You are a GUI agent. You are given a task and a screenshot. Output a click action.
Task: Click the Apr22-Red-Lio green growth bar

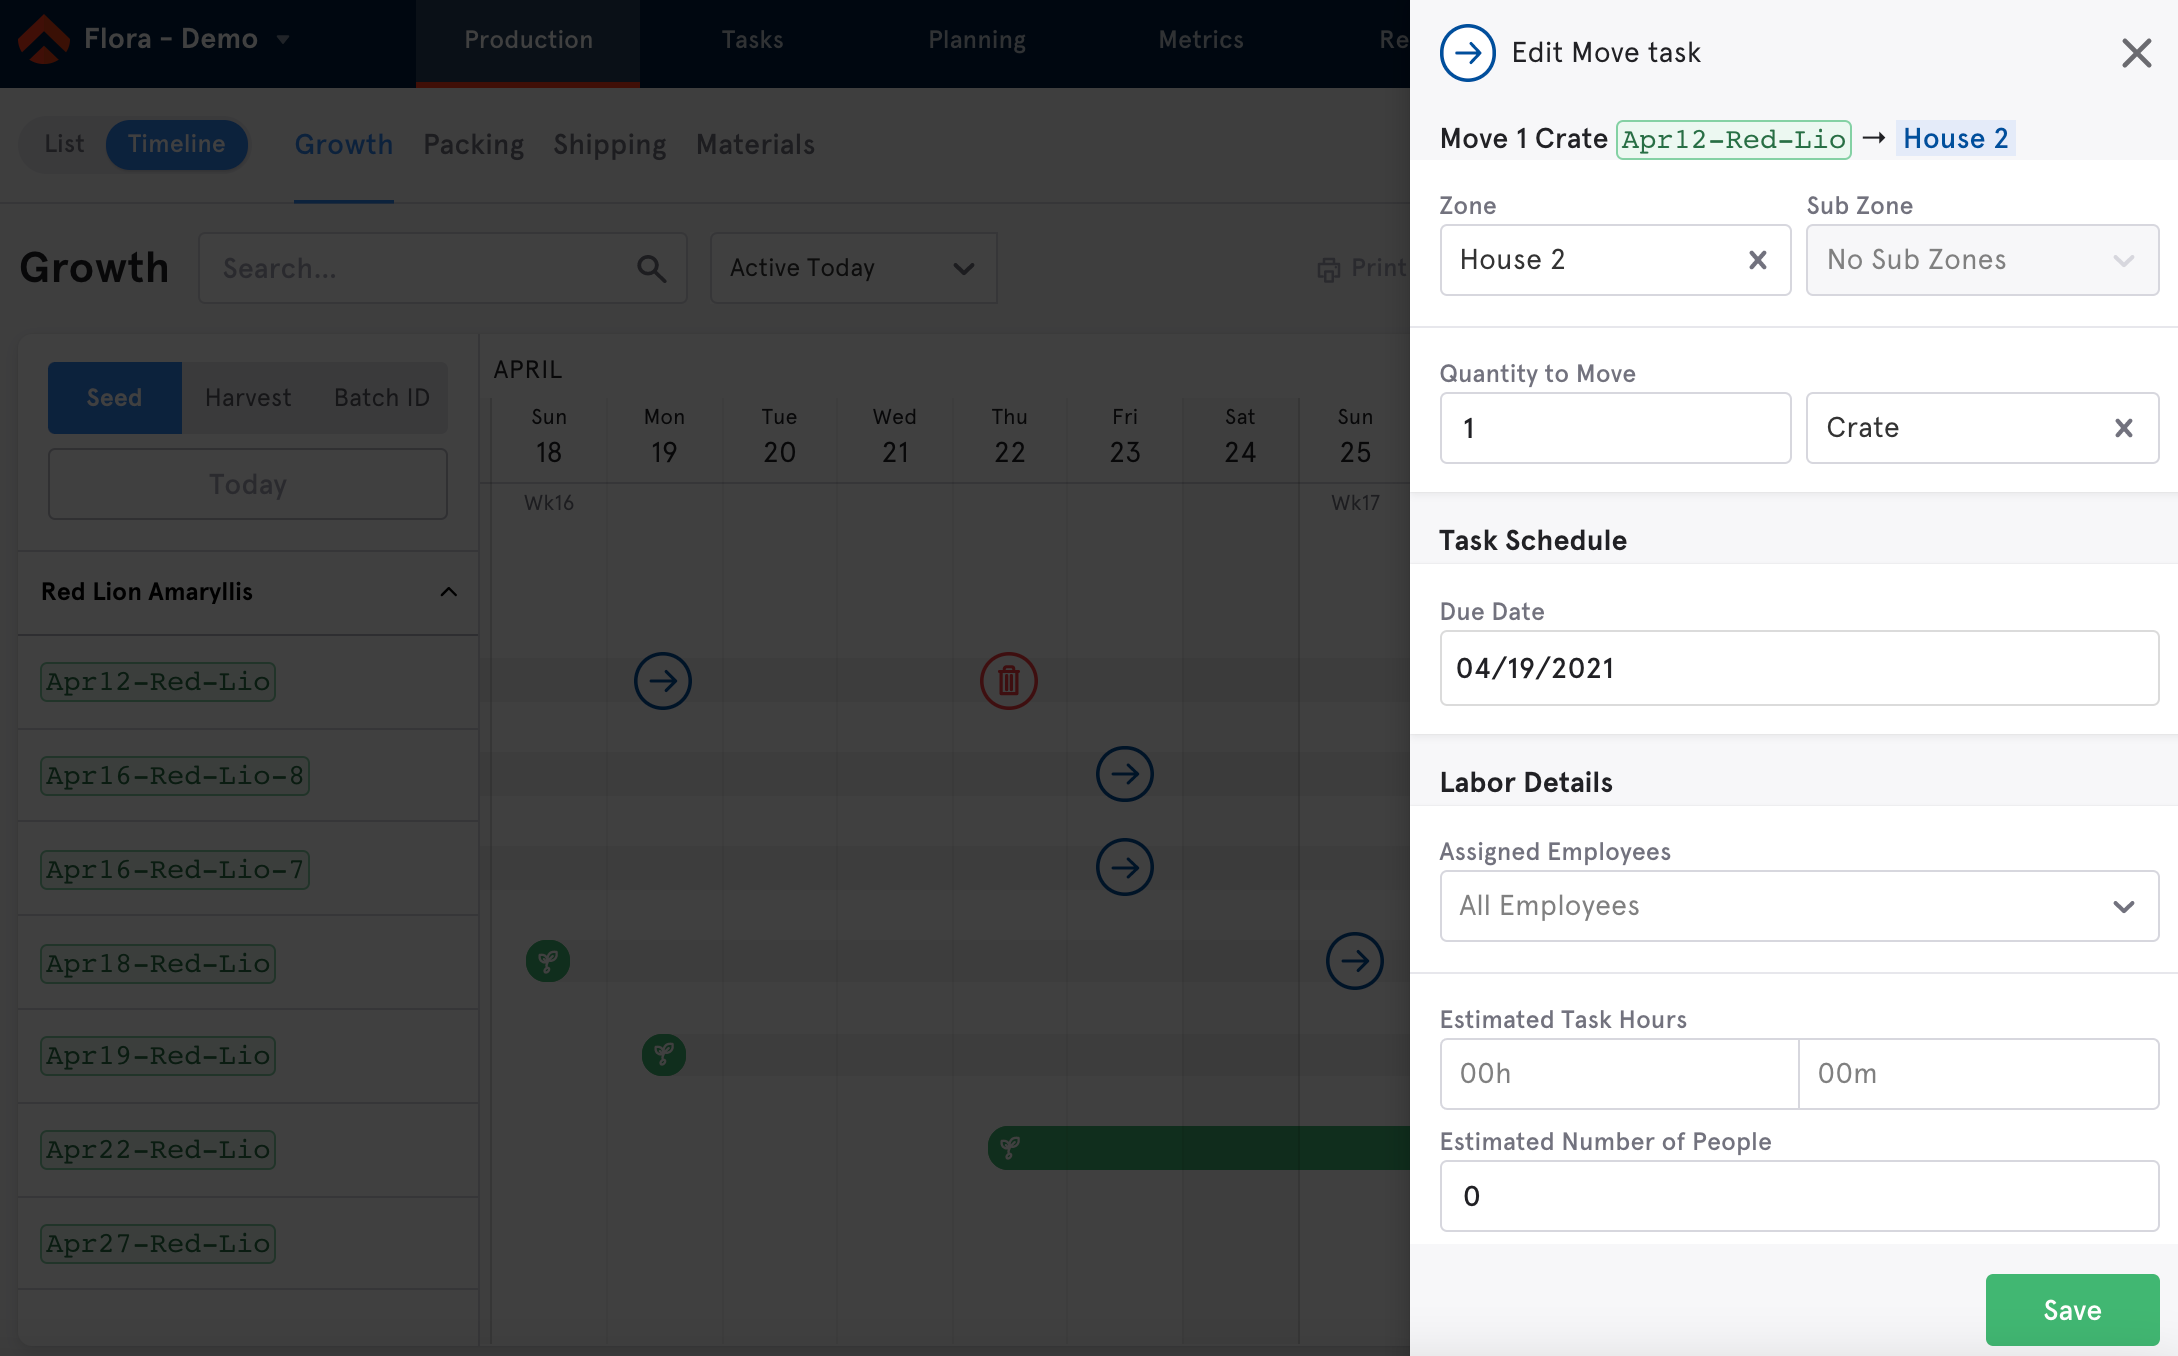coord(1199,1148)
